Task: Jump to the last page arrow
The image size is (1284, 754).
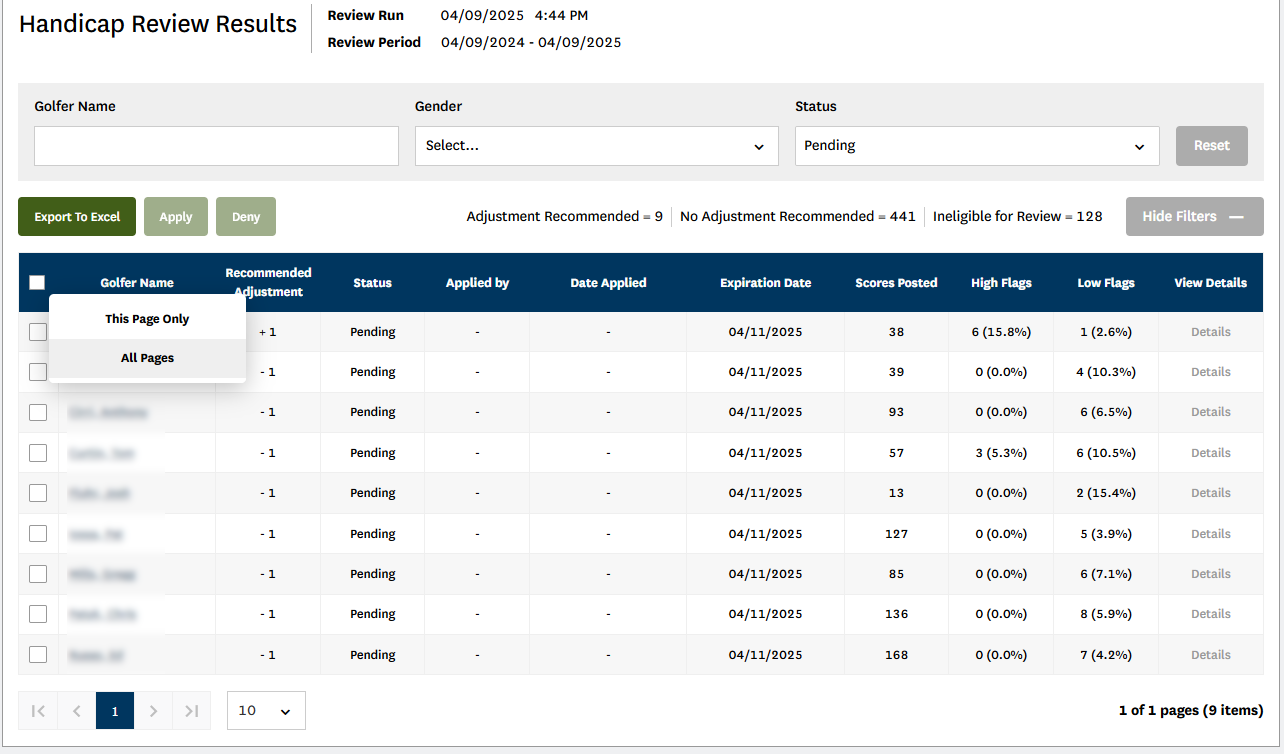Action: coord(192,711)
